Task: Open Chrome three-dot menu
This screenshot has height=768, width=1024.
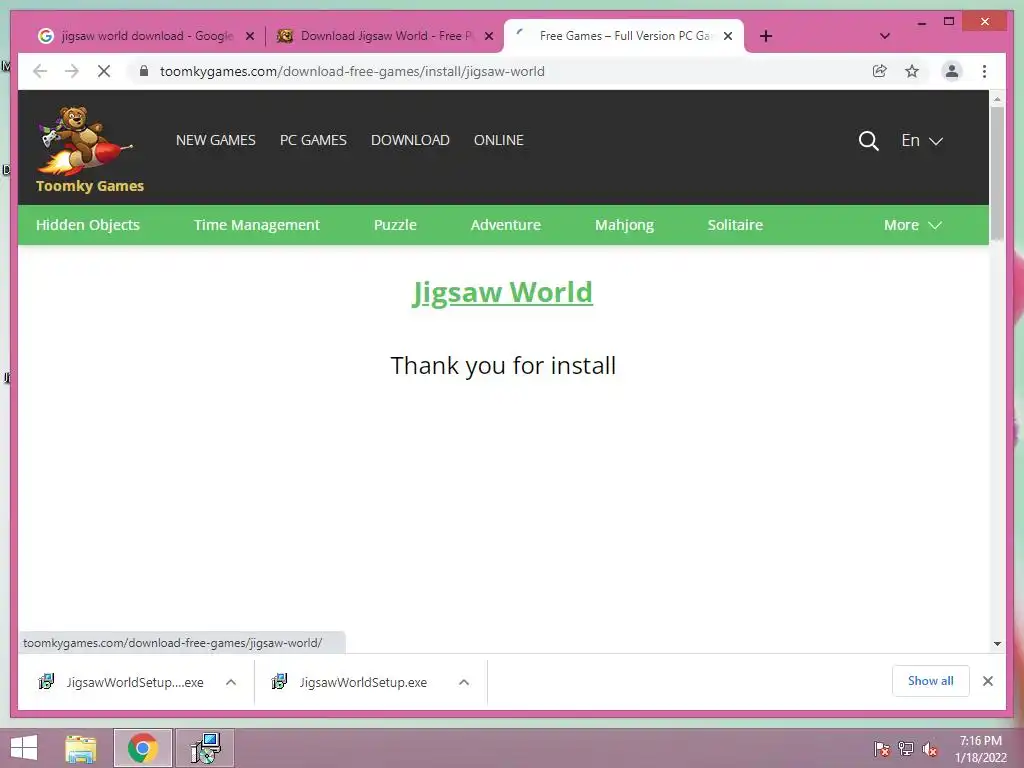Action: pyautogui.click(x=984, y=71)
